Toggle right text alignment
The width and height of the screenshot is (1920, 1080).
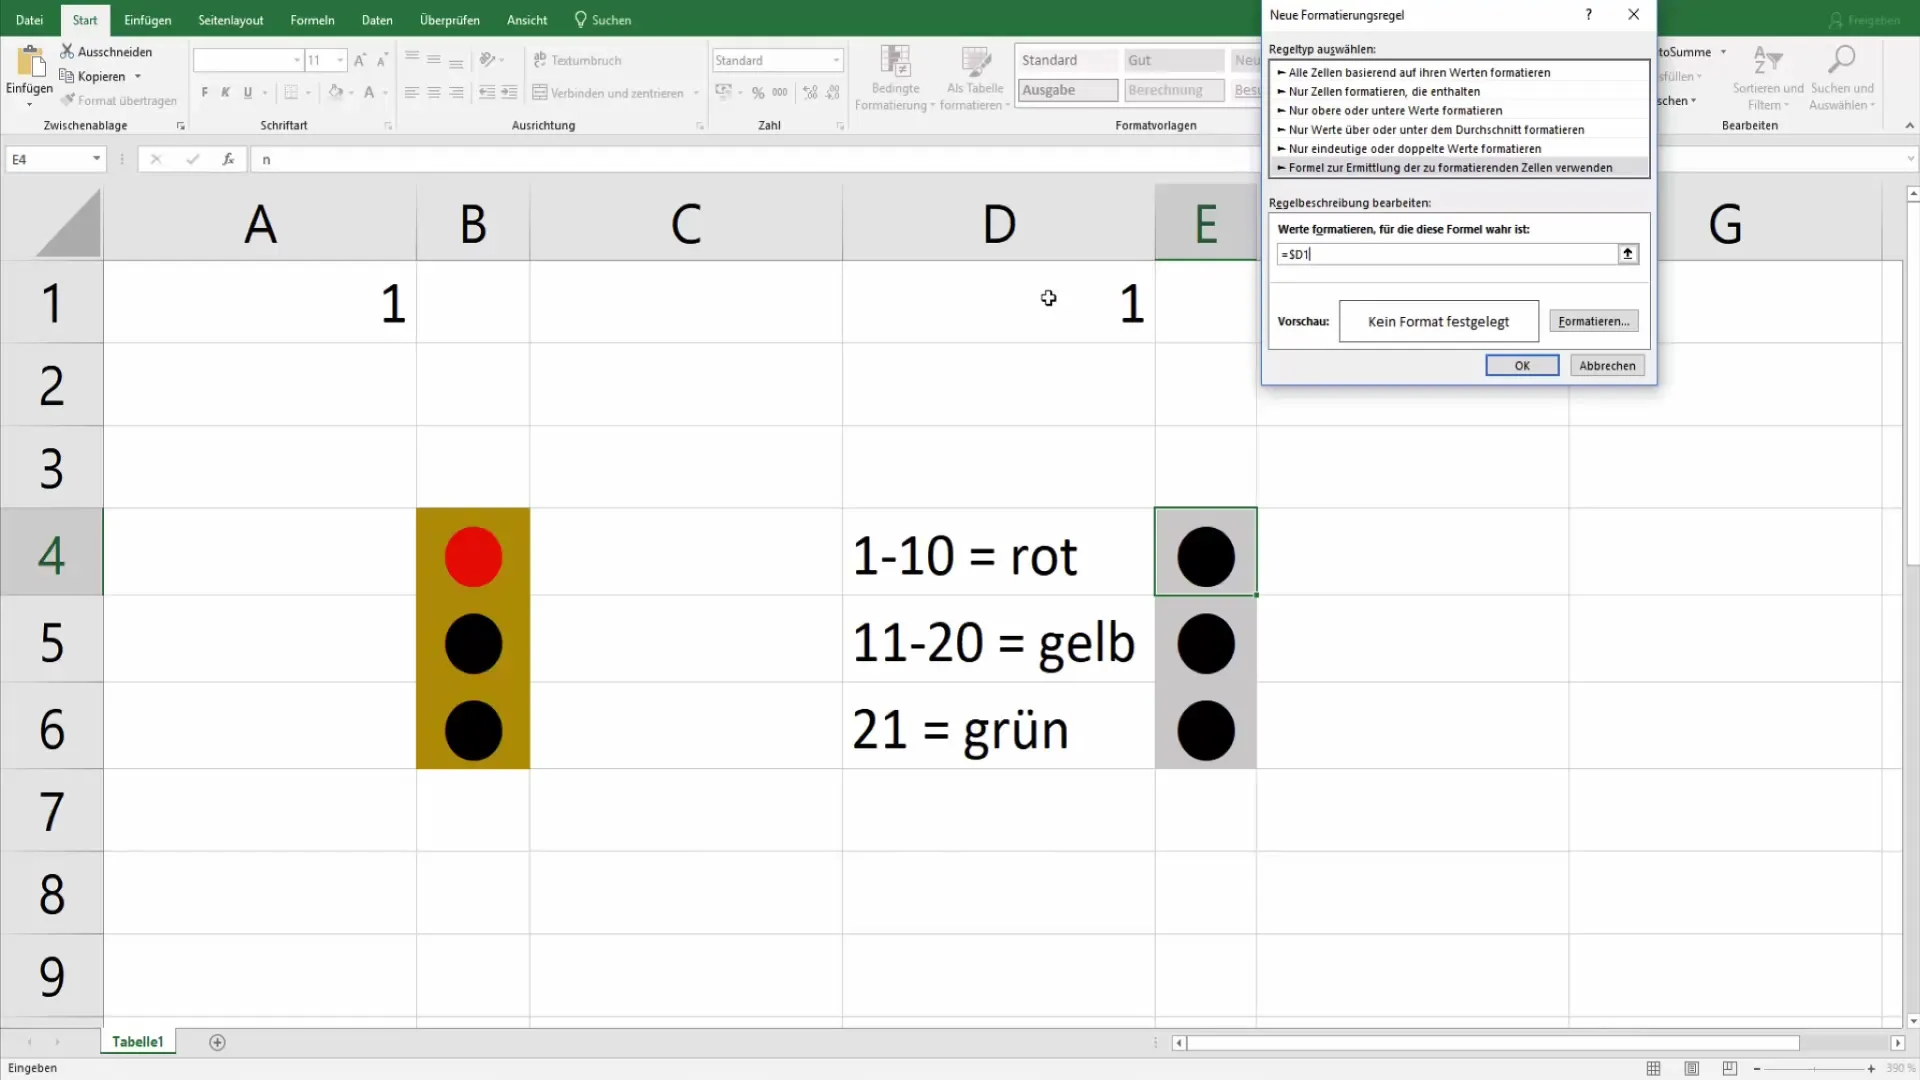[456, 92]
